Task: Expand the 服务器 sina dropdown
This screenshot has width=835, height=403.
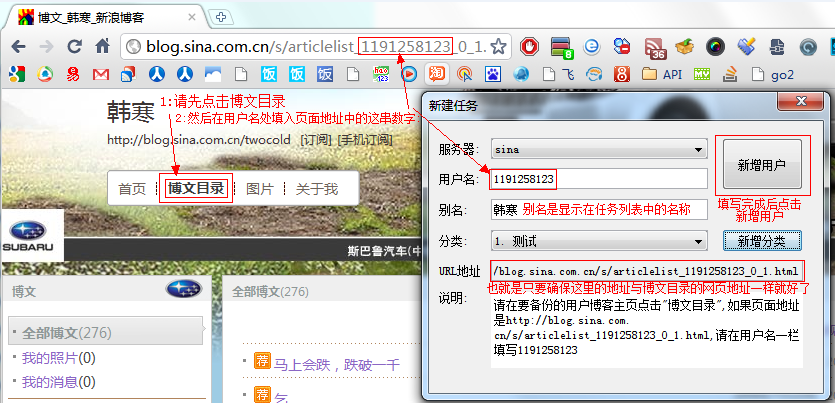Action: [600, 150]
